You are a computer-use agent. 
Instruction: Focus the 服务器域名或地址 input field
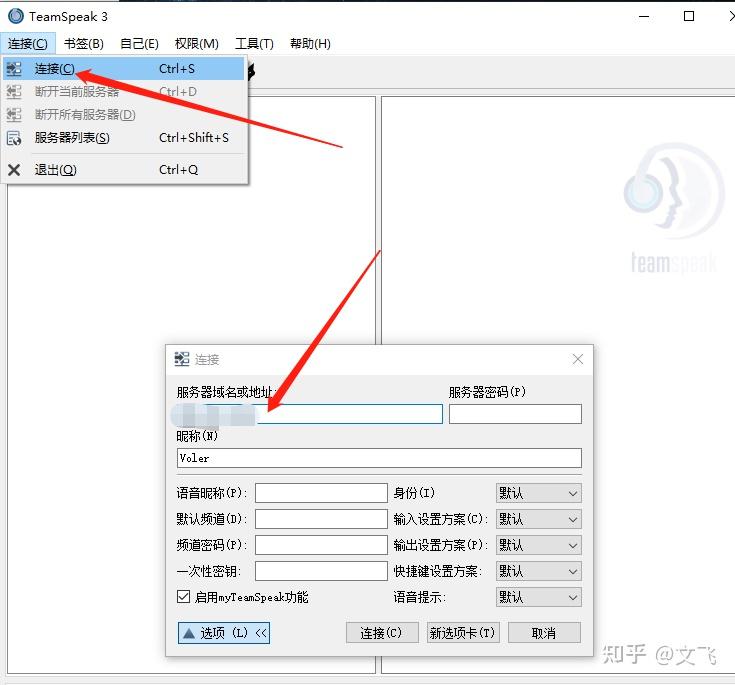click(x=309, y=414)
